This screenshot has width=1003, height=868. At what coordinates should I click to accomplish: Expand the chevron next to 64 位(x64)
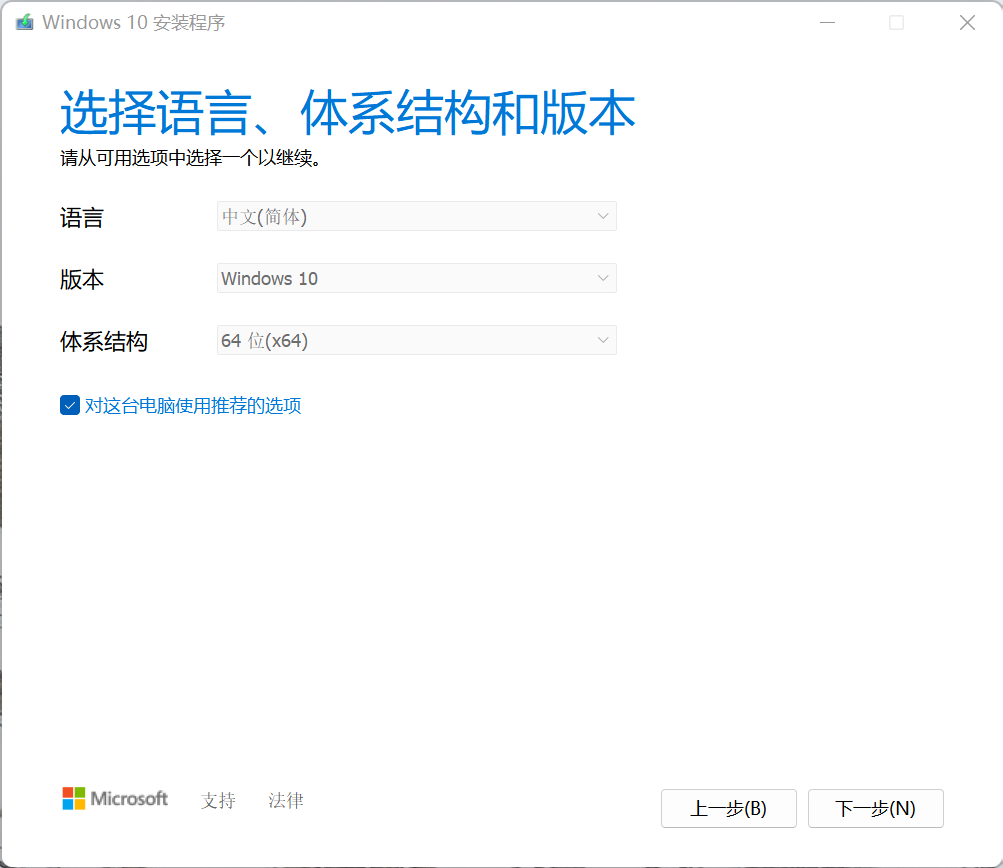pos(603,340)
